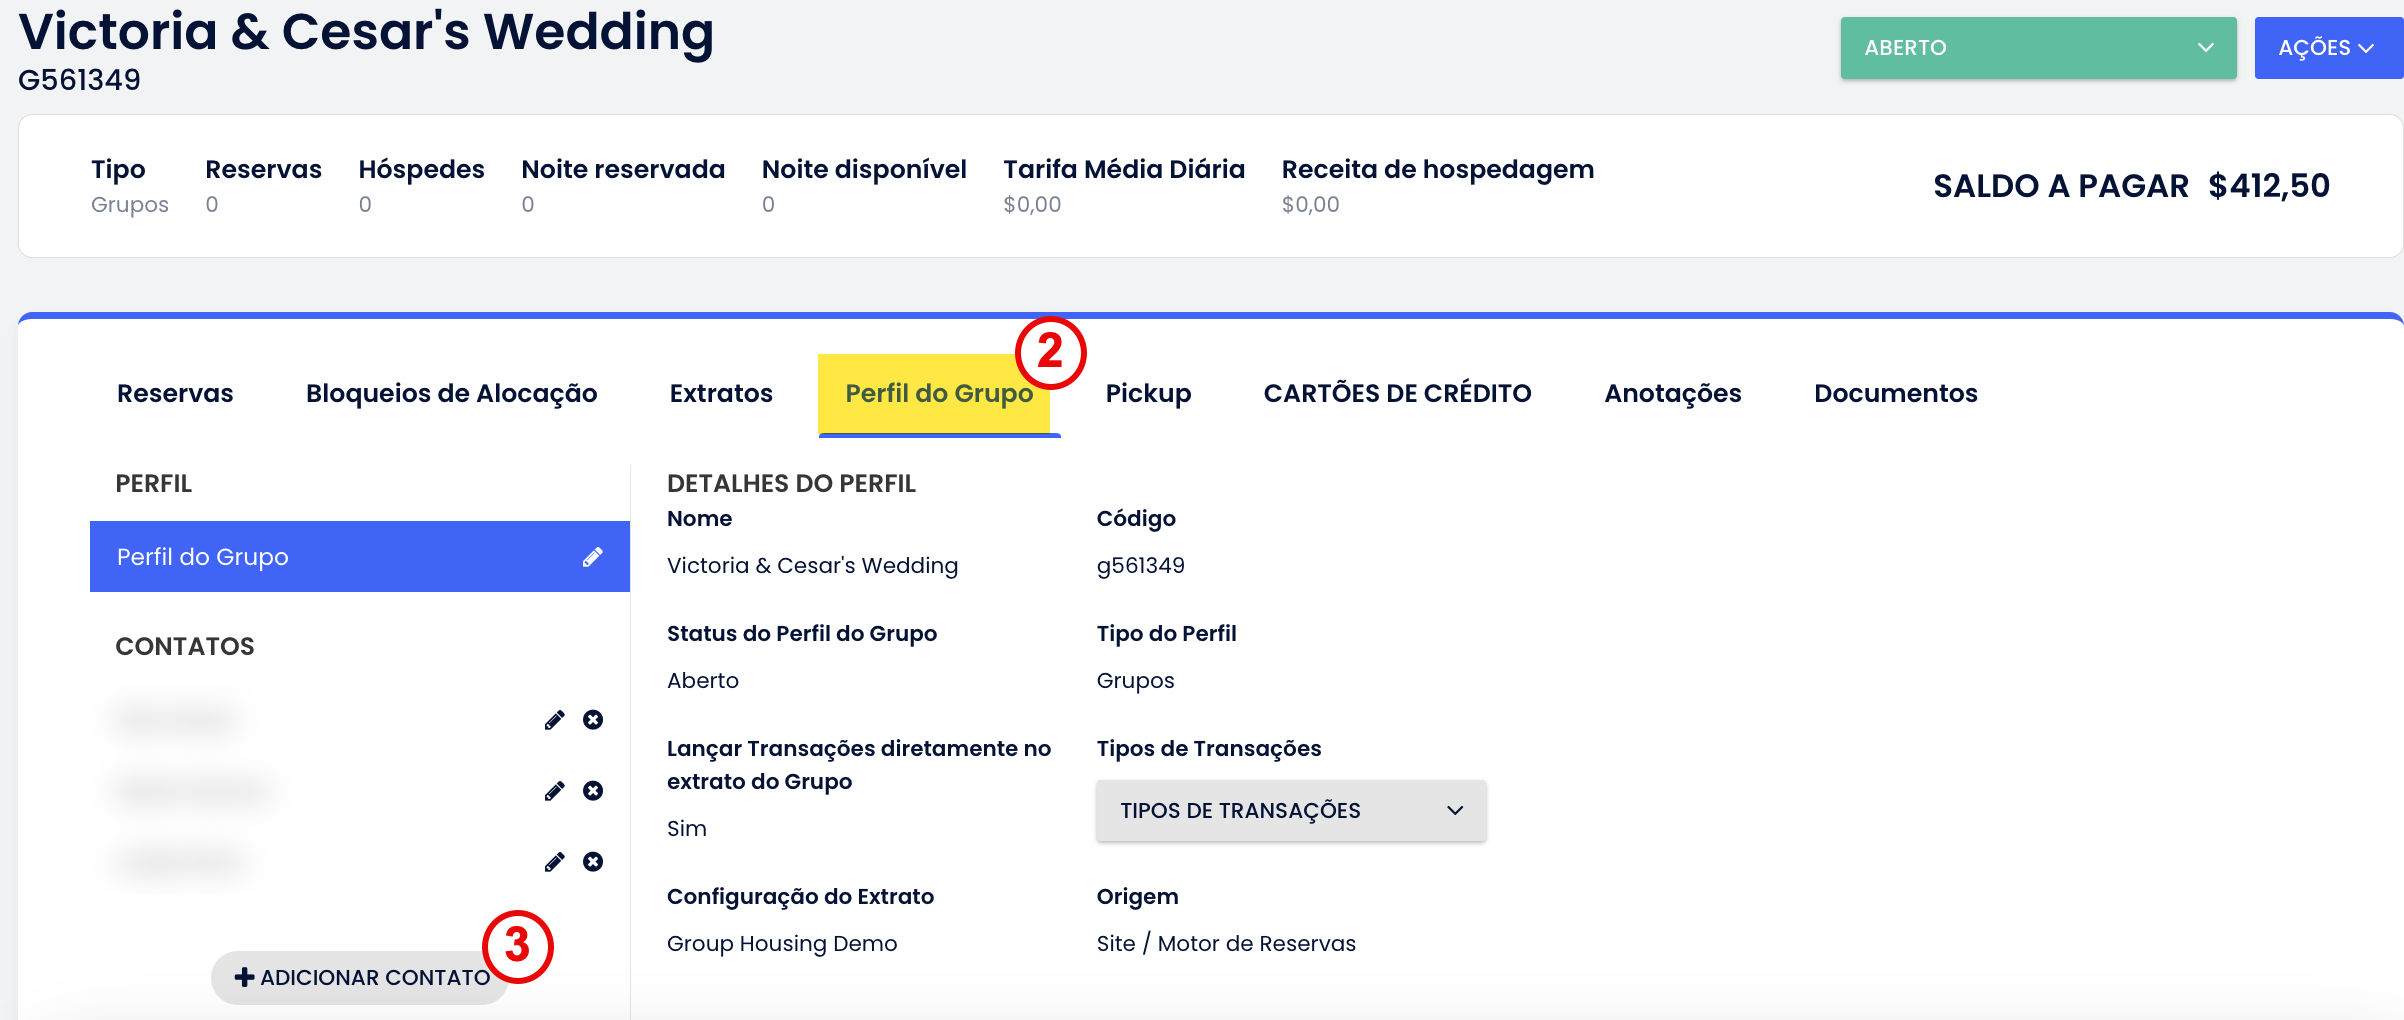The width and height of the screenshot is (2404, 1020).
Task: Edit the third contact via pencil icon
Action: click(x=554, y=862)
